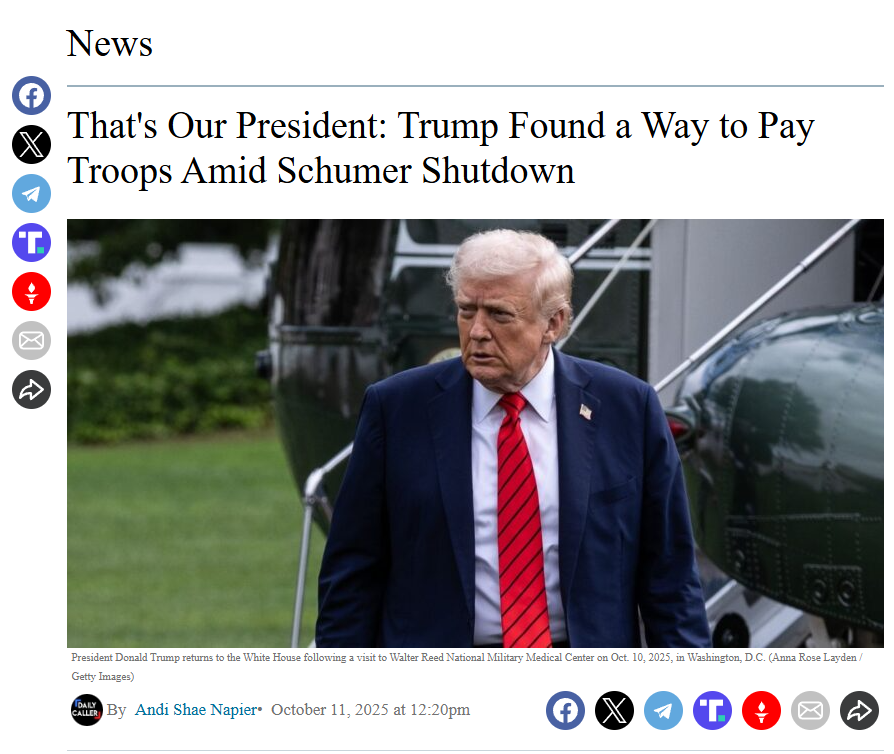894x754 pixels.
Task: Click the Daily Caller logo badge
Action: (87, 710)
